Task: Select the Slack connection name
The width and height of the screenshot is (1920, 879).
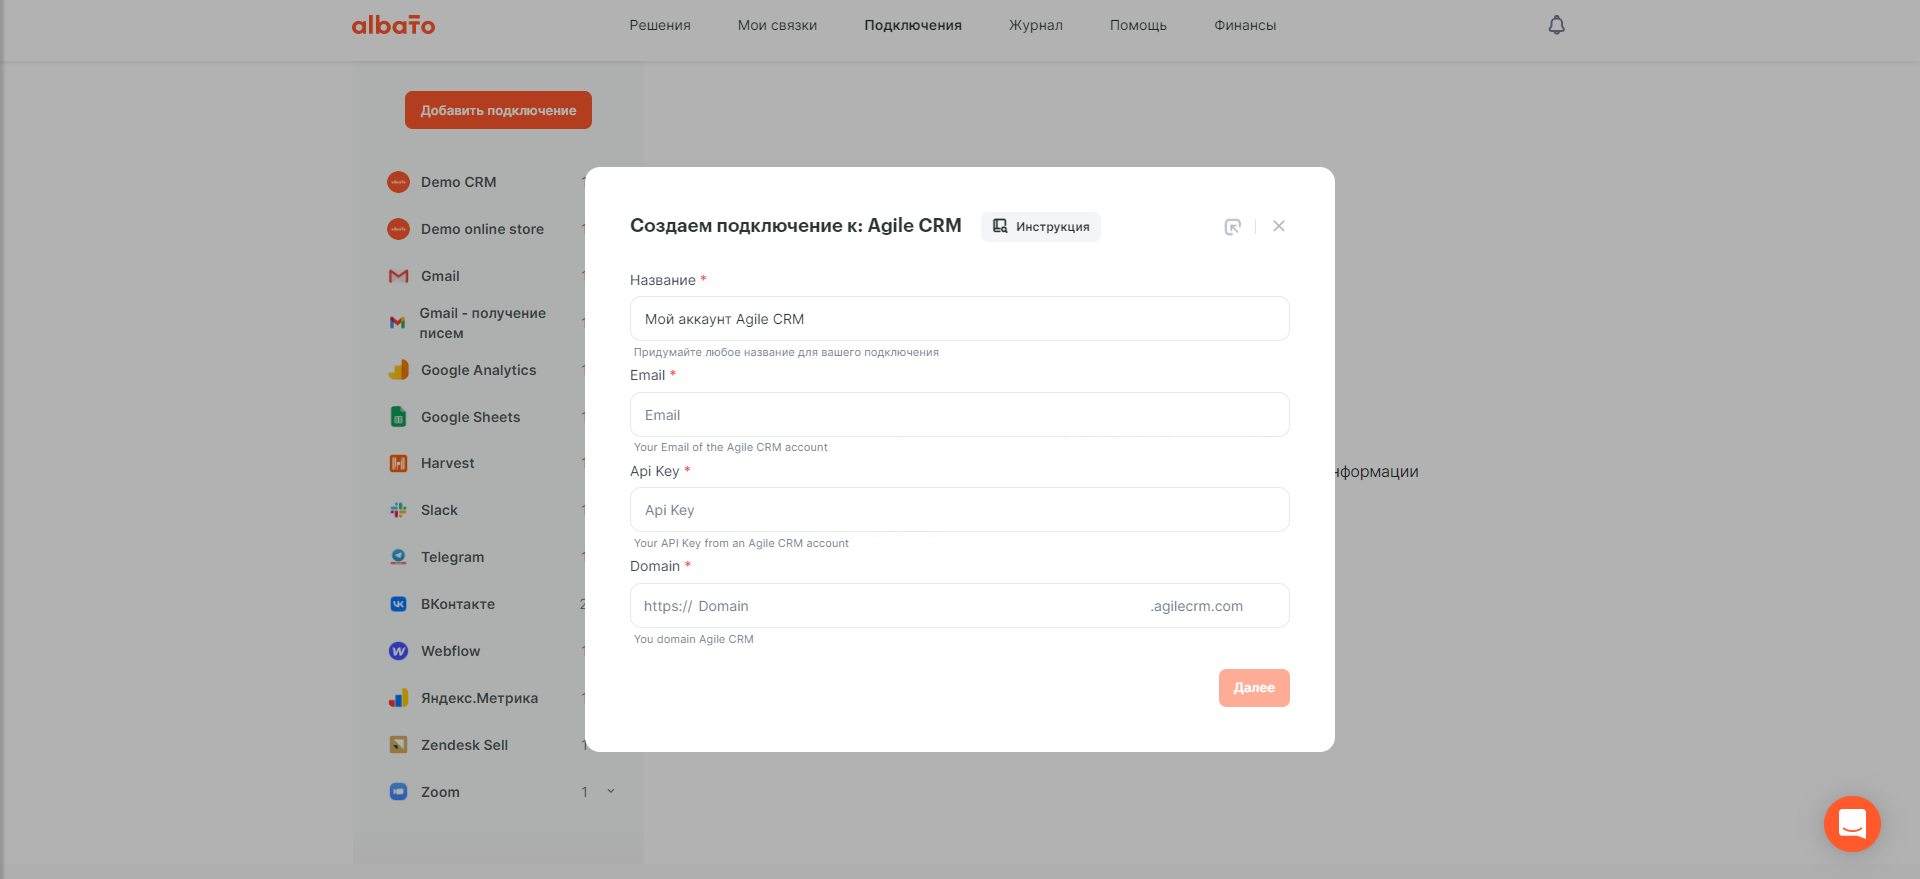Action: click(x=439, y=510)
